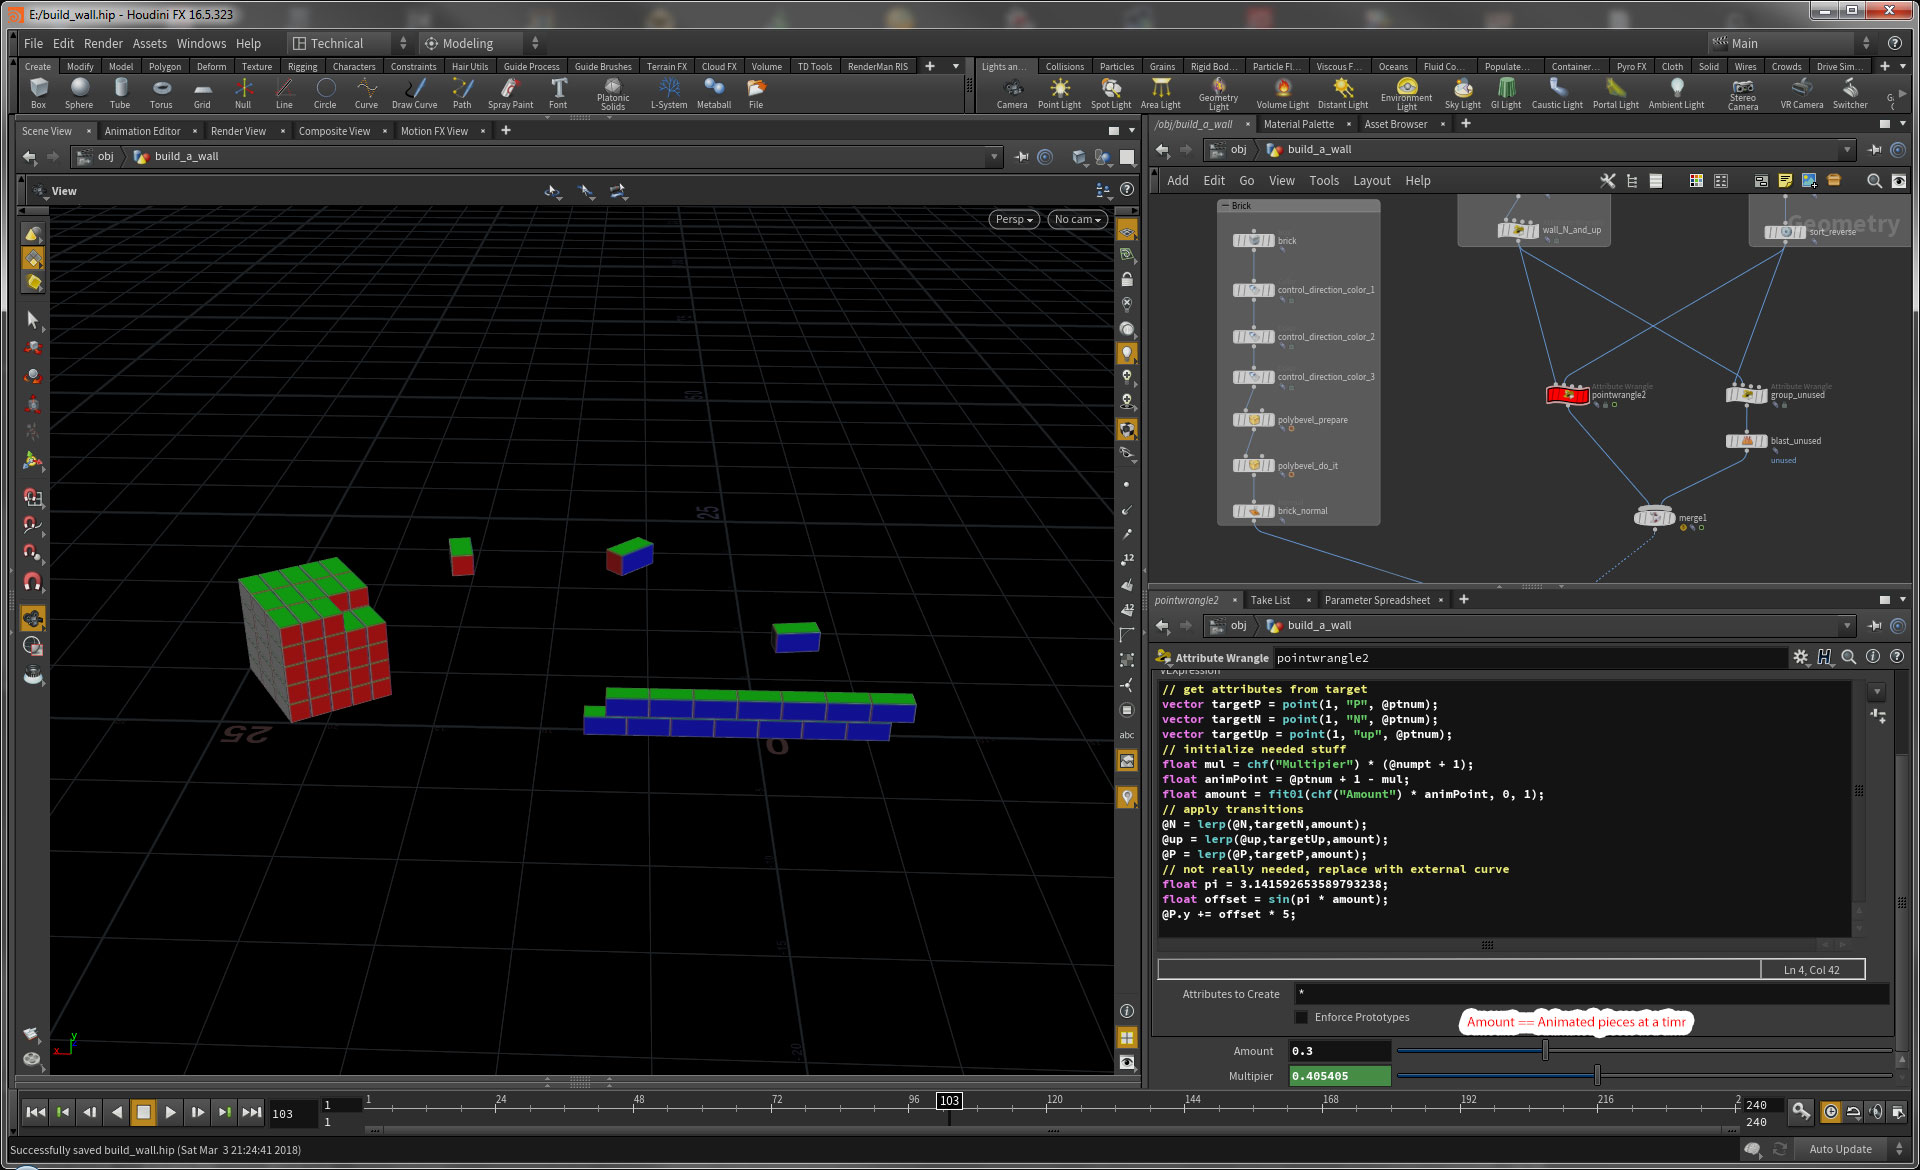Screen dimensions: 1920x1170
Task: Click the obj path button in Scene View
Action: point(97,157)
